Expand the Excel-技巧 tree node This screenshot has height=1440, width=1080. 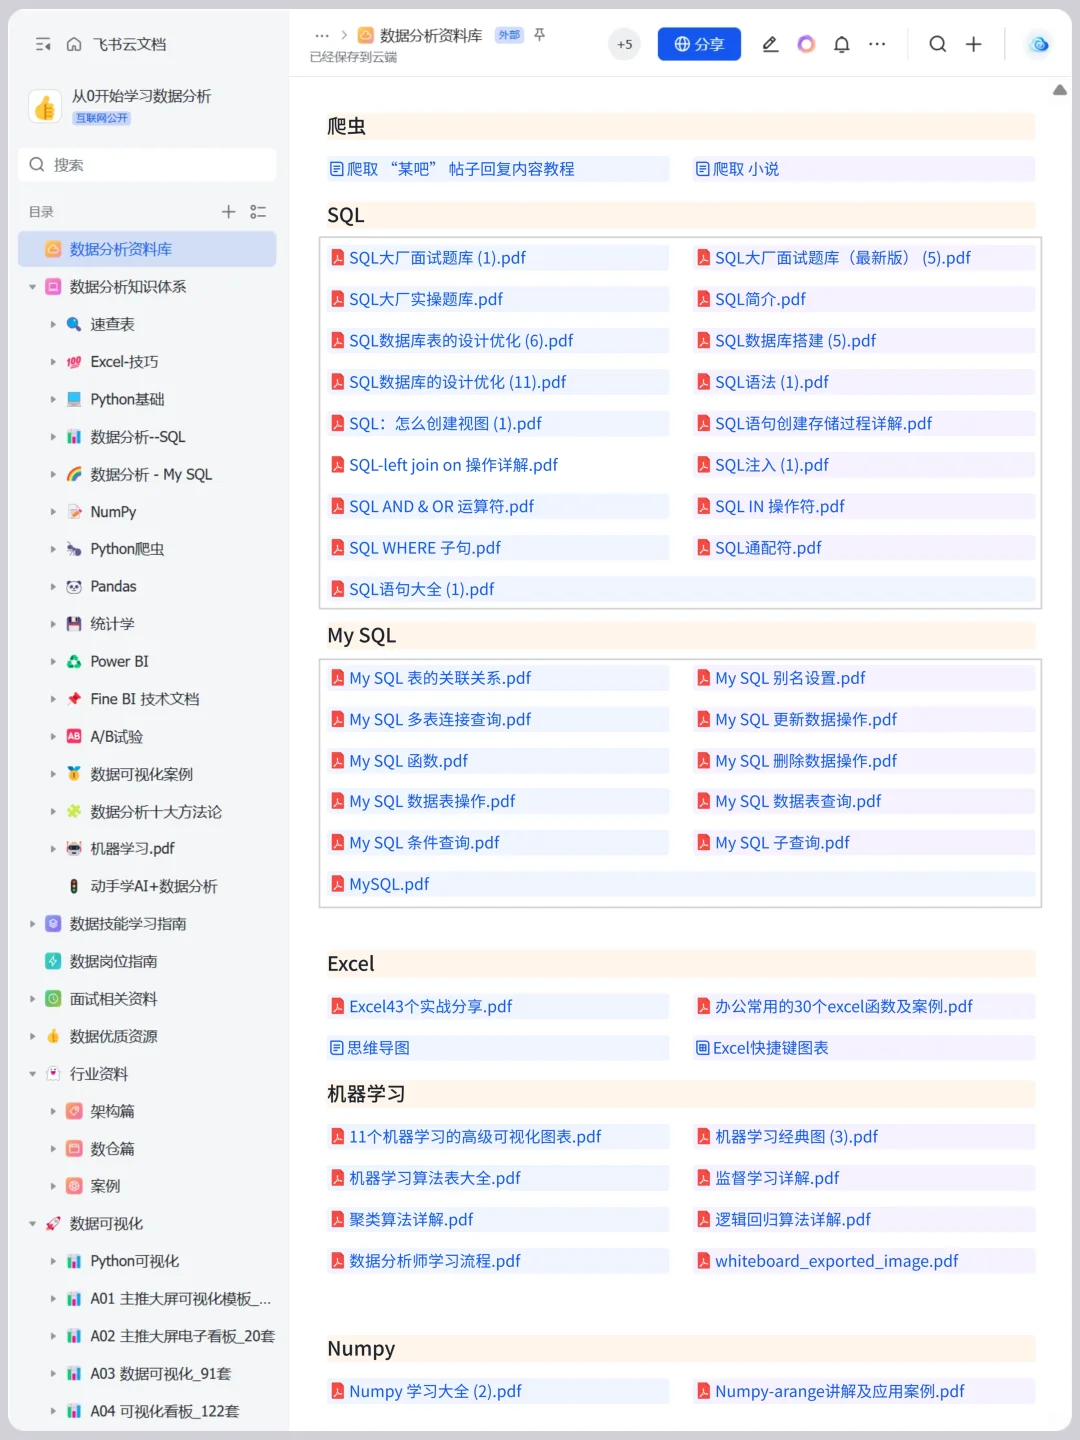click(53, 362)
